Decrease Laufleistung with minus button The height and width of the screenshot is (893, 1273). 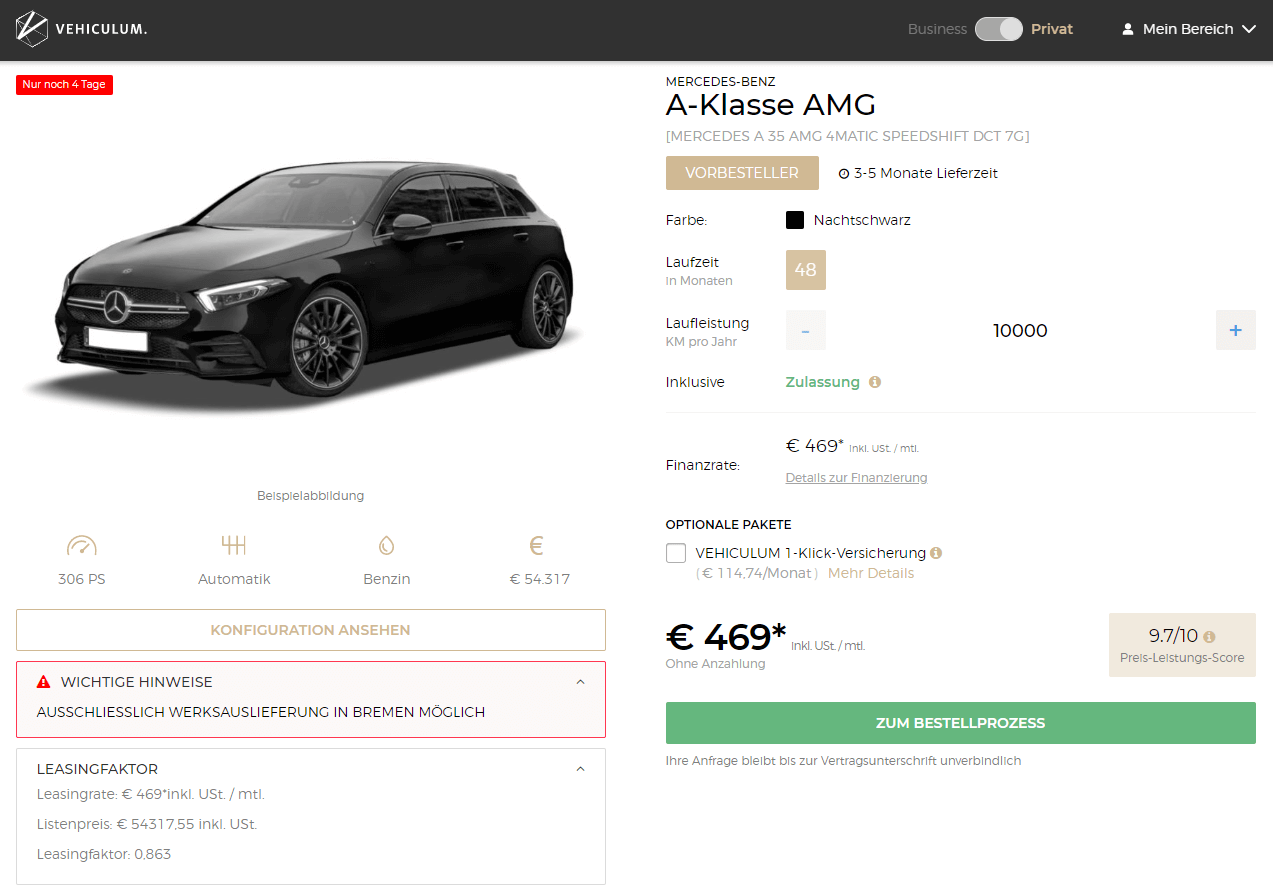806,330
